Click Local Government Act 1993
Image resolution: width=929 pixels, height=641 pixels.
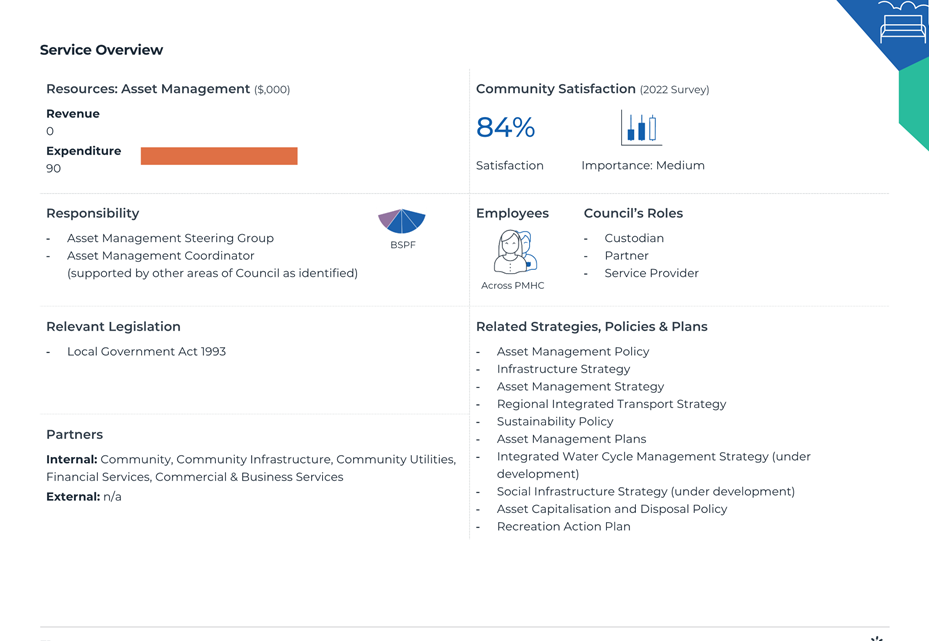pos(146,351)
